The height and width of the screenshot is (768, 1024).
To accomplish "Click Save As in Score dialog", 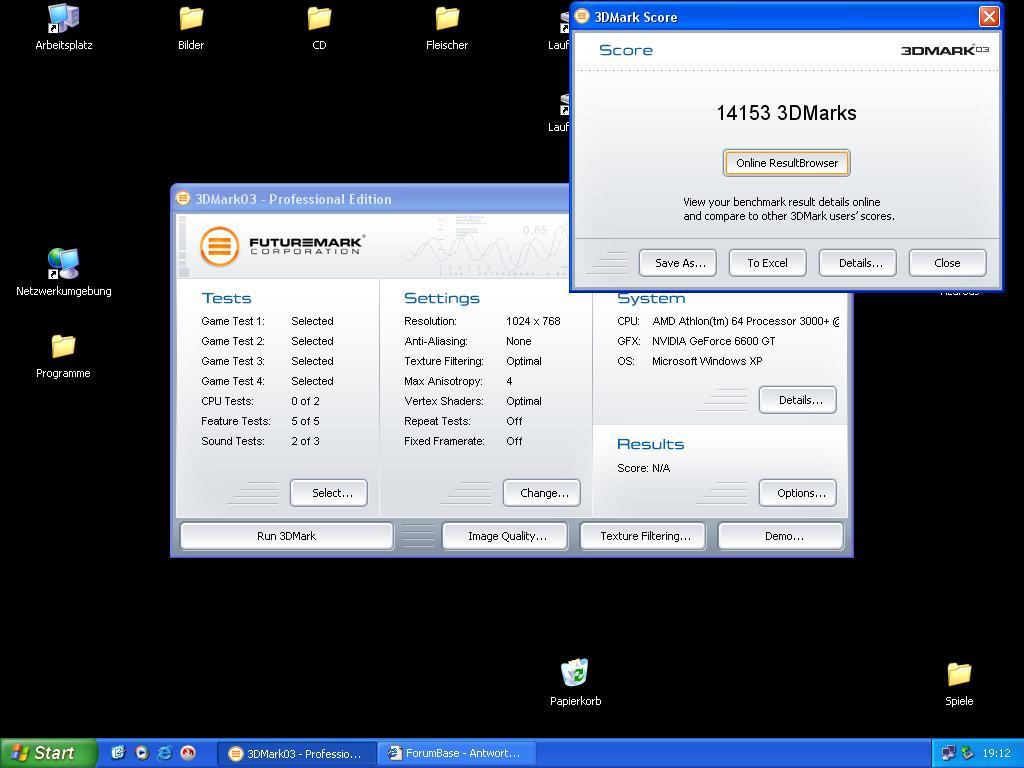I will (677, 263).
